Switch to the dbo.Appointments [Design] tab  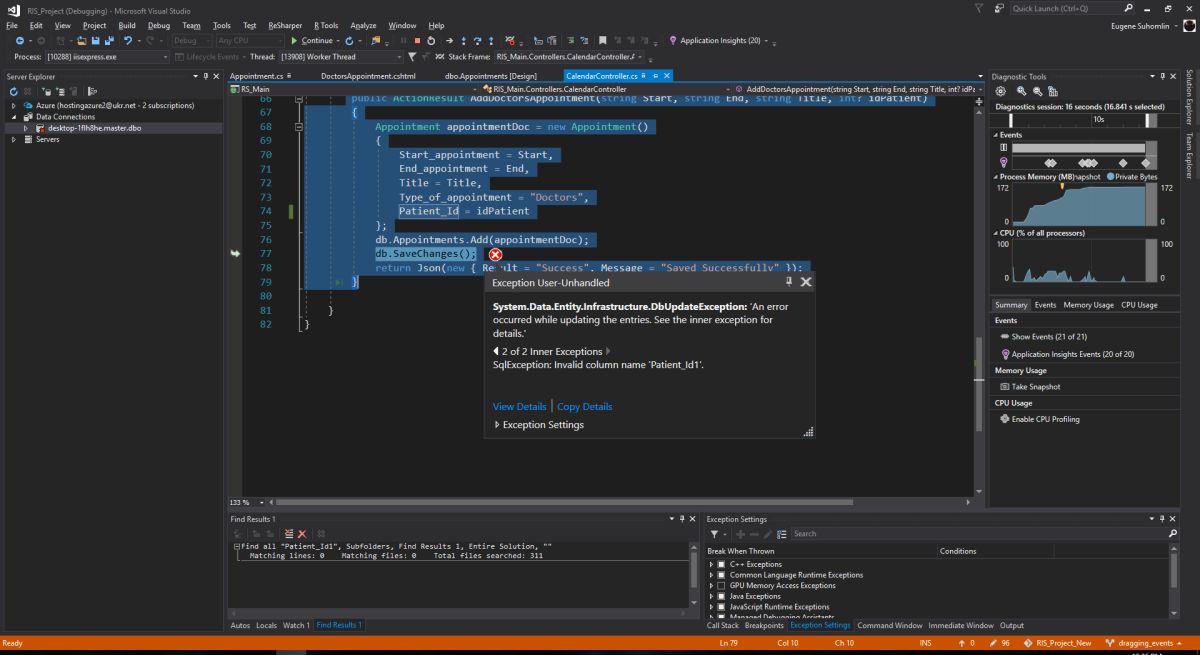491,75
